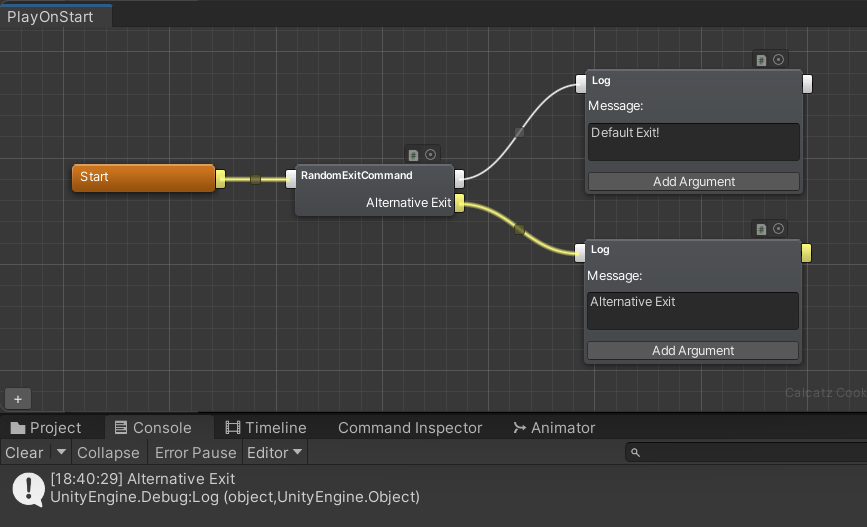Toggle Collapse in the Console toolbar

point(108,453)
